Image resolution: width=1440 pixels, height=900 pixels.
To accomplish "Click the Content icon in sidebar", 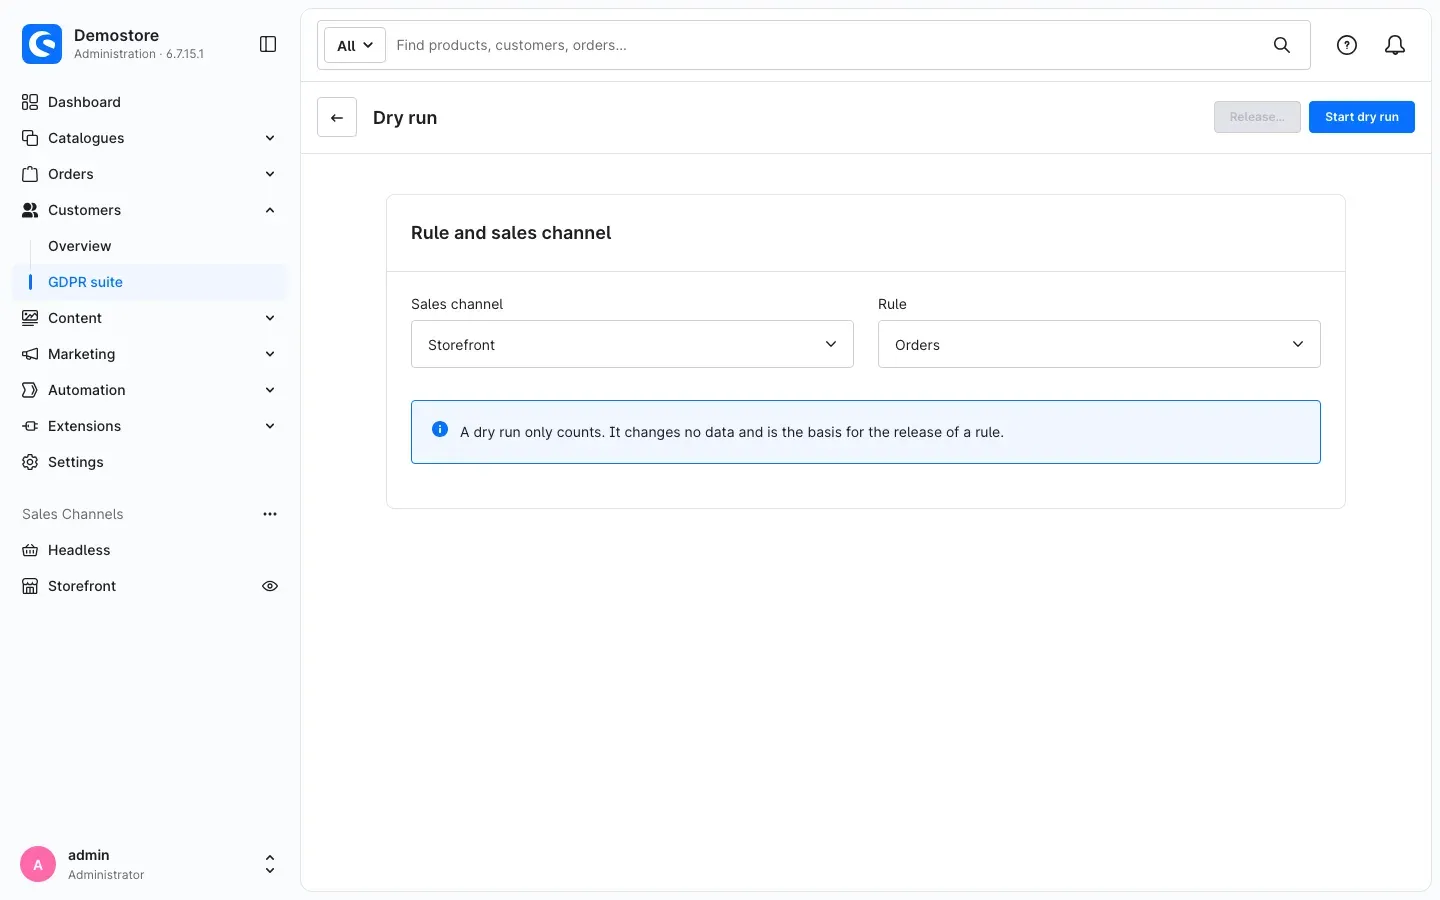I will pyautogui.click(x=30, y=318).
